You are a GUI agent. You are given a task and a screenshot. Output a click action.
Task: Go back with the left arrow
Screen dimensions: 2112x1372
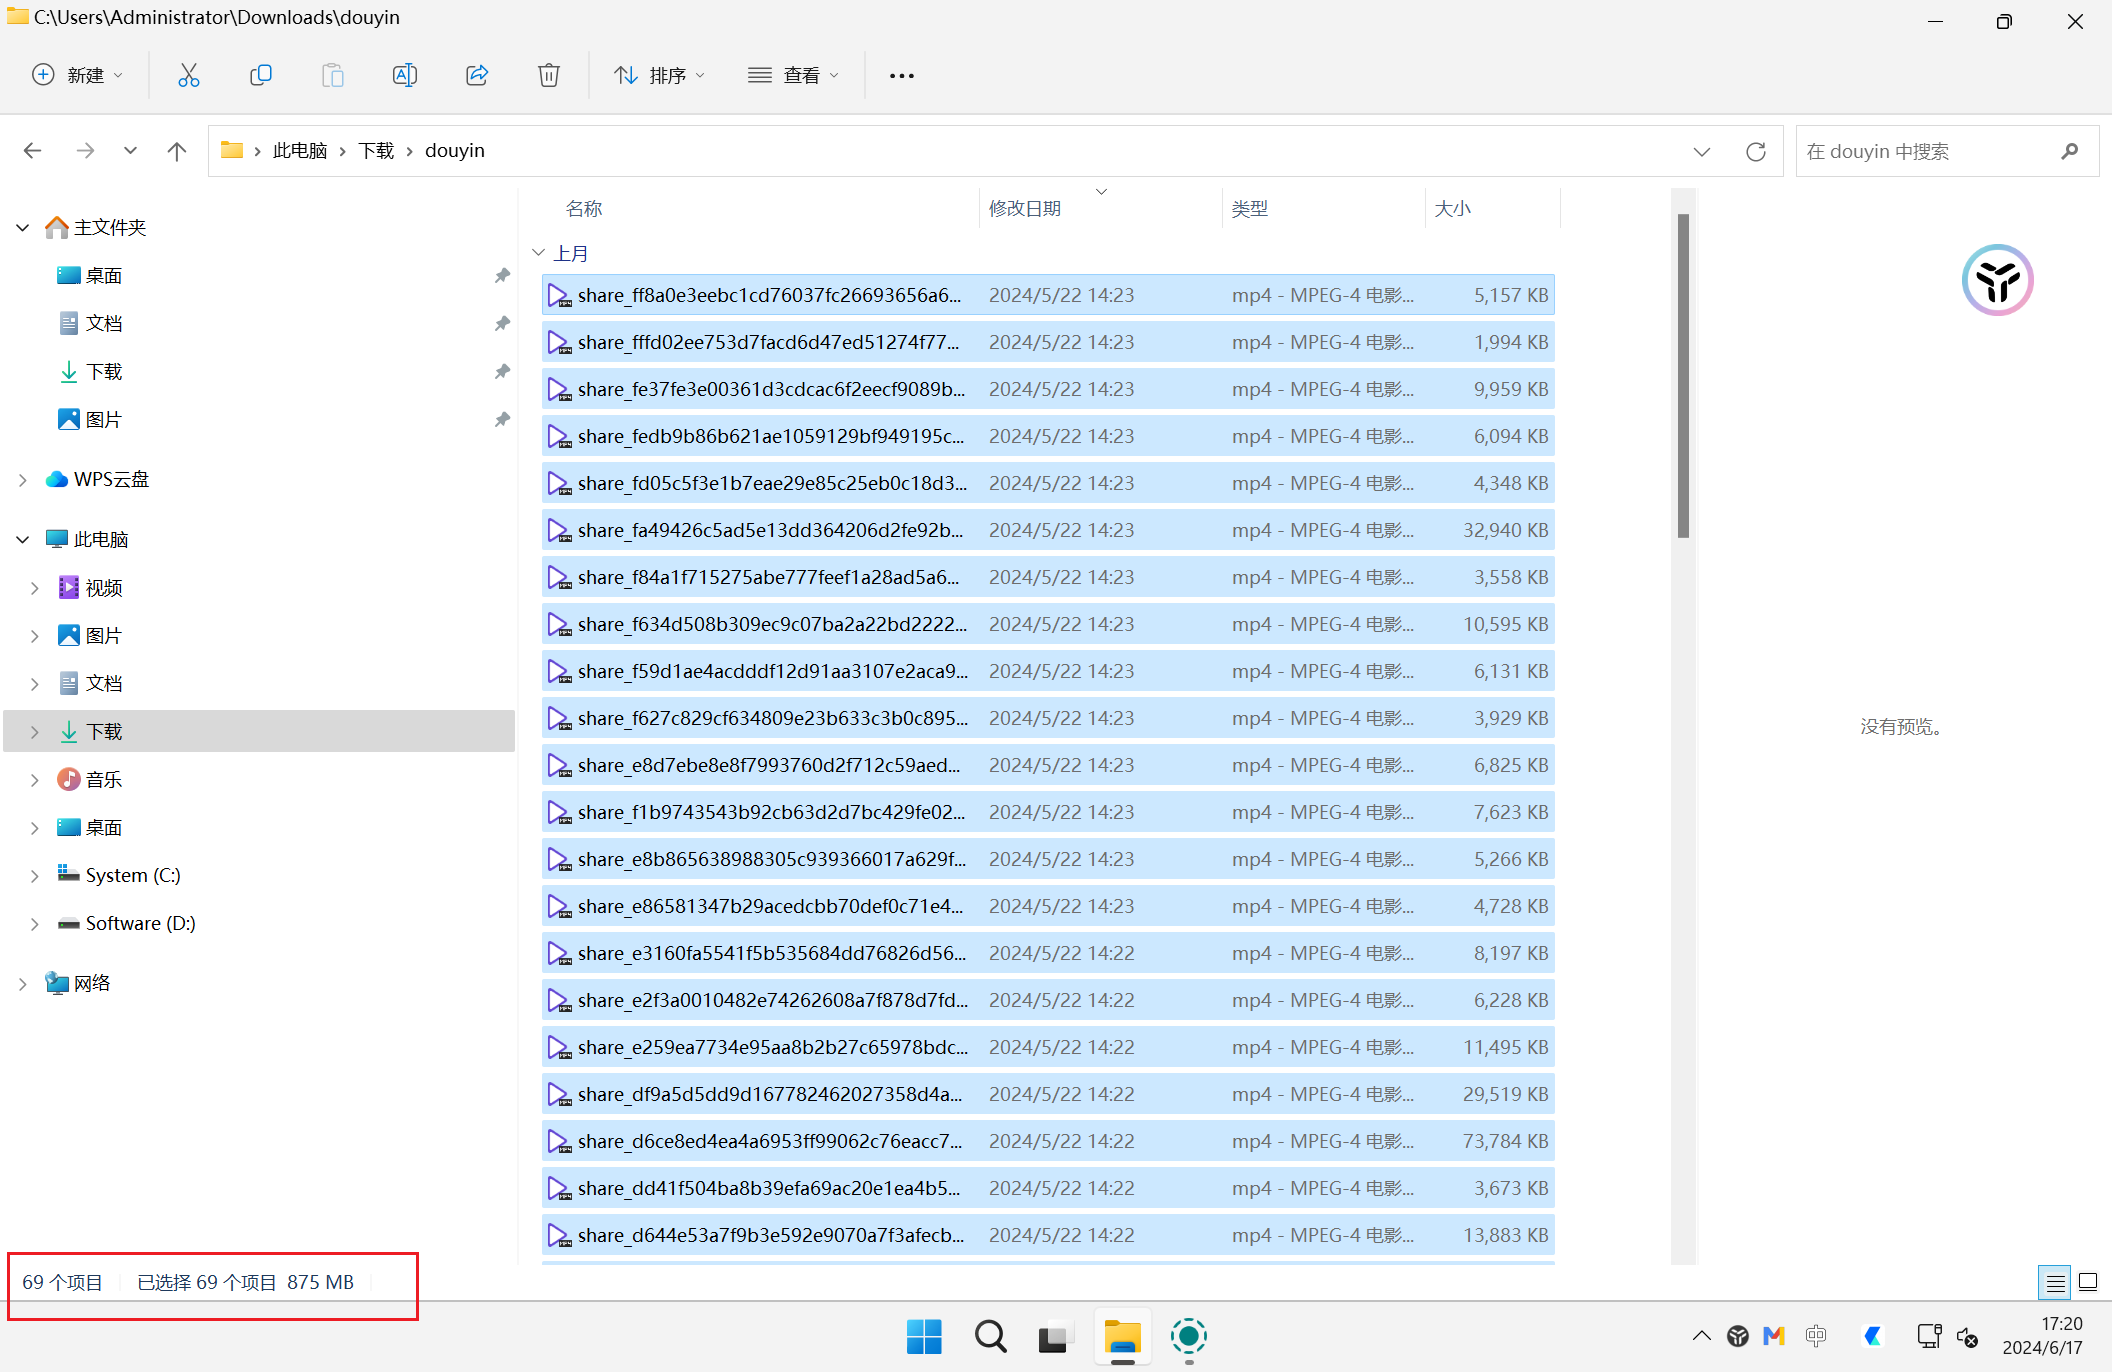pos(32,151)
